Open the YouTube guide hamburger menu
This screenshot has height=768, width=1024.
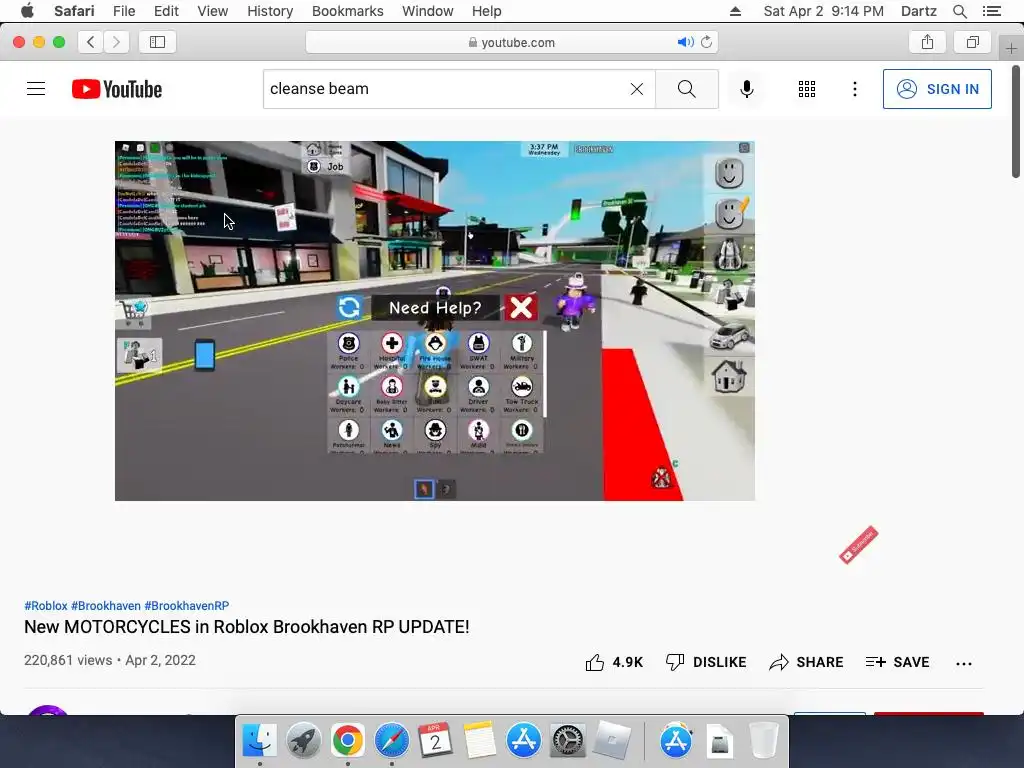pos(36,89)
